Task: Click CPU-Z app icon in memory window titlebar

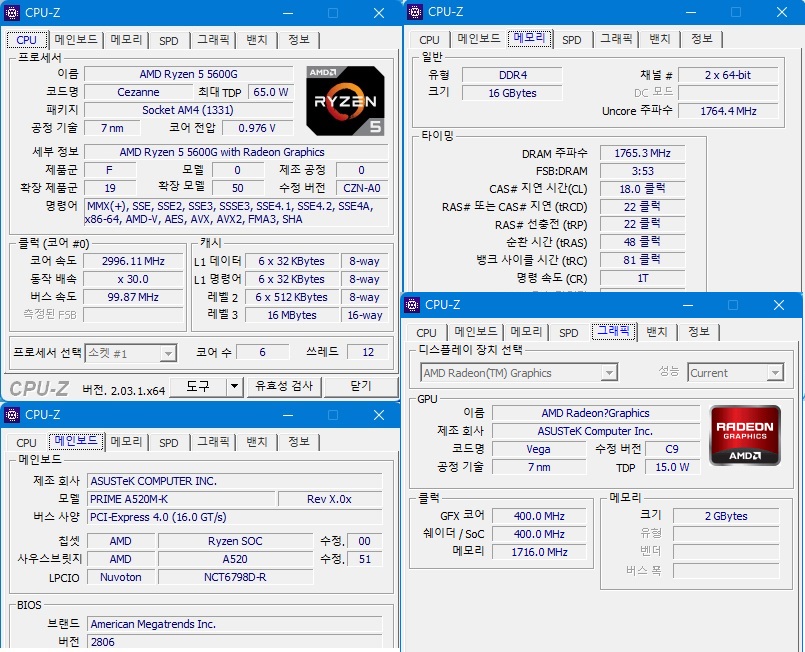Action: tap(415, 12)
